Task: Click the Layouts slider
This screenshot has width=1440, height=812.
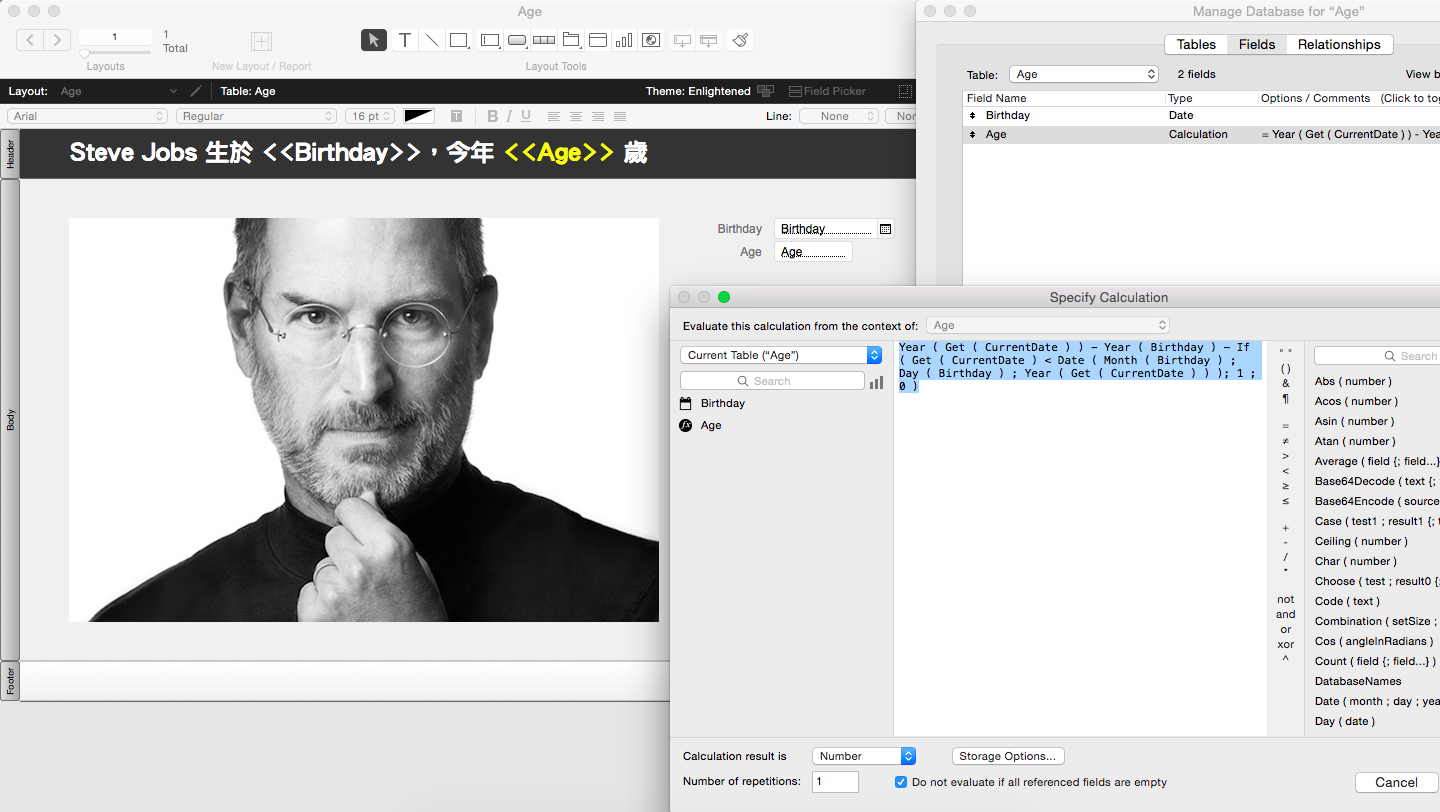Action: tap(114, 53)
